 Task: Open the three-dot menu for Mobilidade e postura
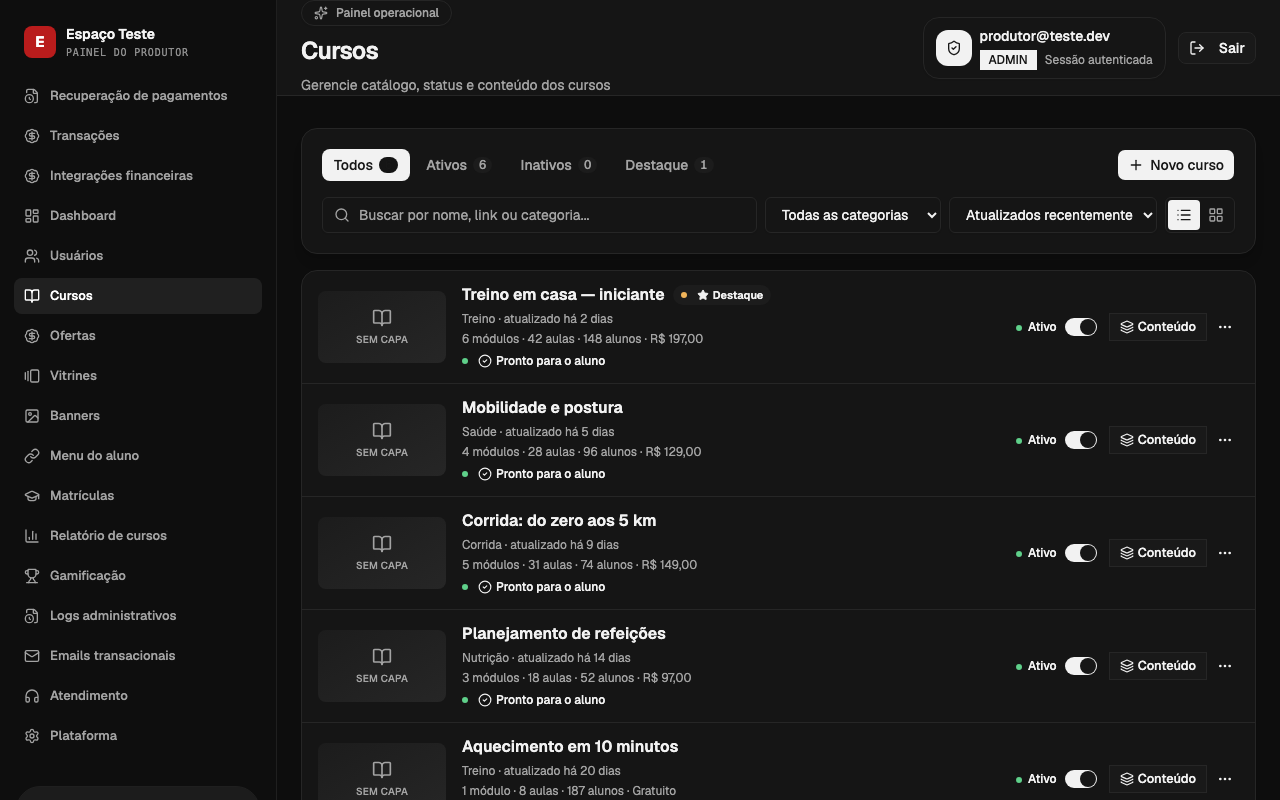[x=1225, y=440]
